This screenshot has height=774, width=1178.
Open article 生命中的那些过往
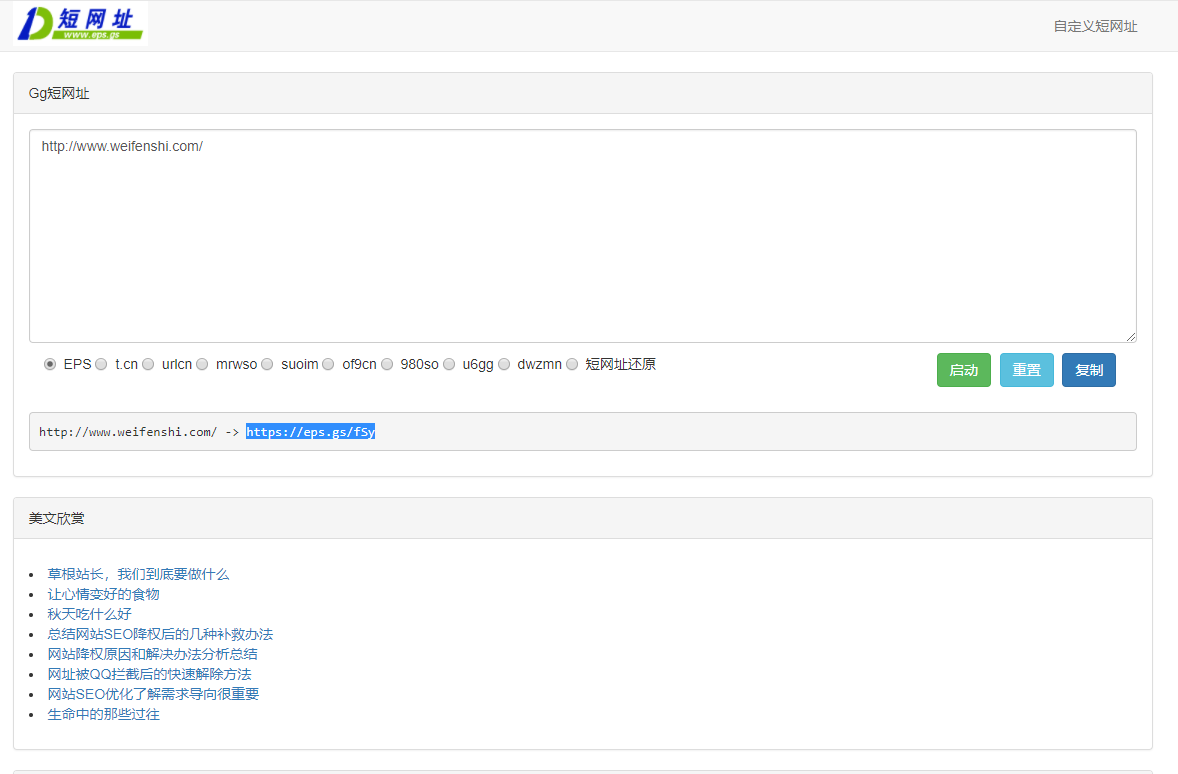tap(103, 714)
